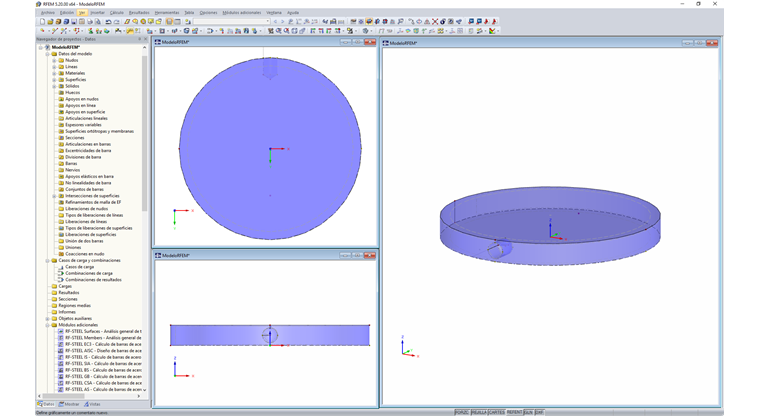Screen dimensions: 760x416
Task: Click the previous load case arrow
Action: coord(275,21)
